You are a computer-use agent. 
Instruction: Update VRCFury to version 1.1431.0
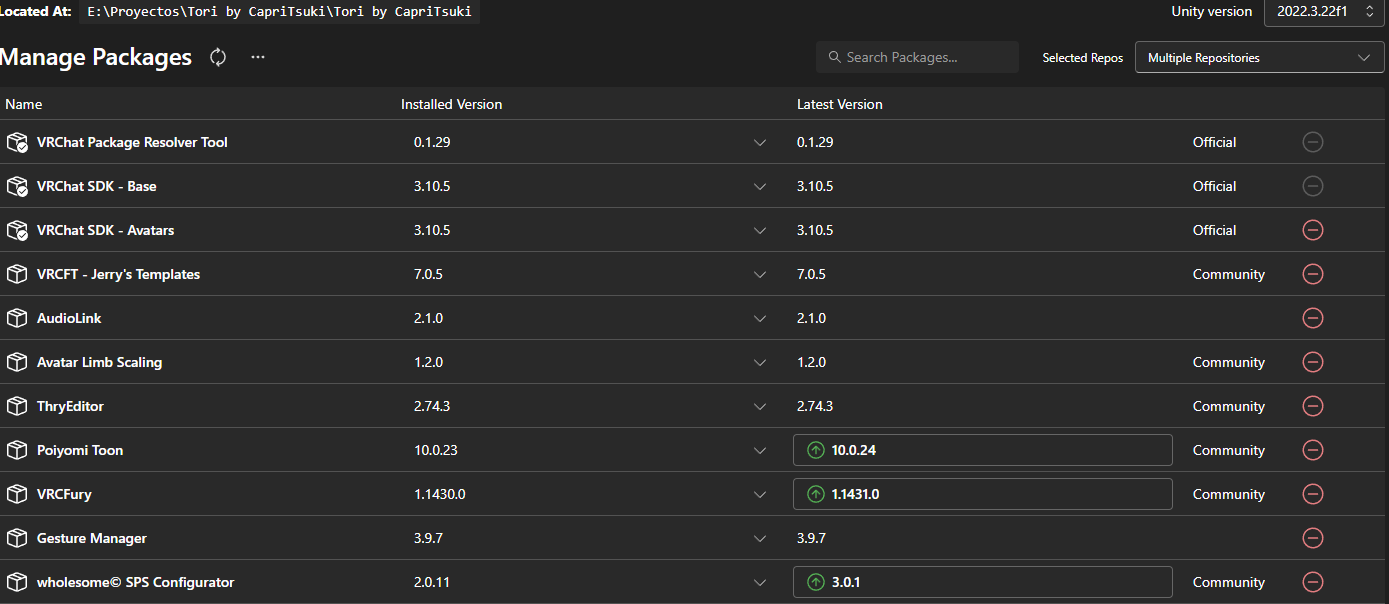tap(982, 494)
